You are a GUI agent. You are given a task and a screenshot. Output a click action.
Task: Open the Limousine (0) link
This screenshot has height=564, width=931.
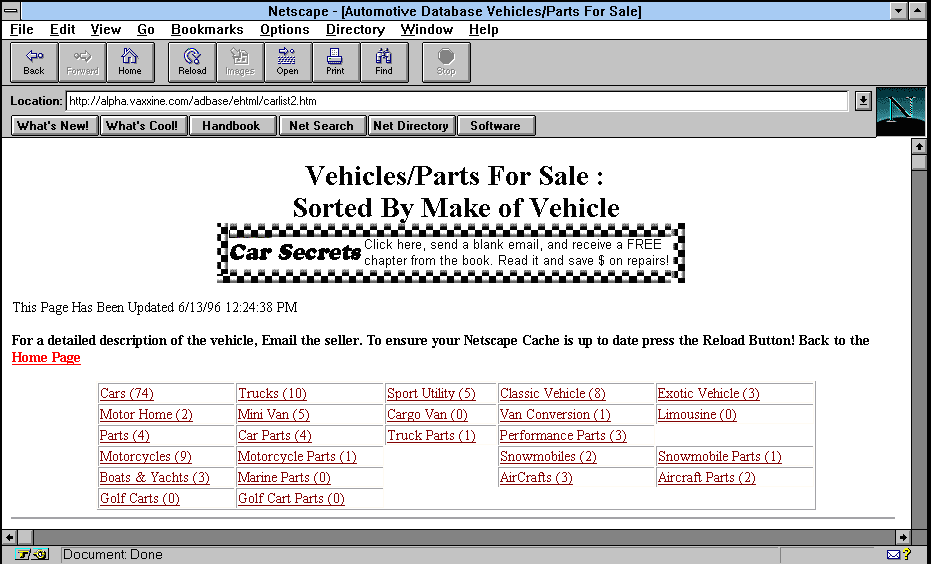pos(696,414)
